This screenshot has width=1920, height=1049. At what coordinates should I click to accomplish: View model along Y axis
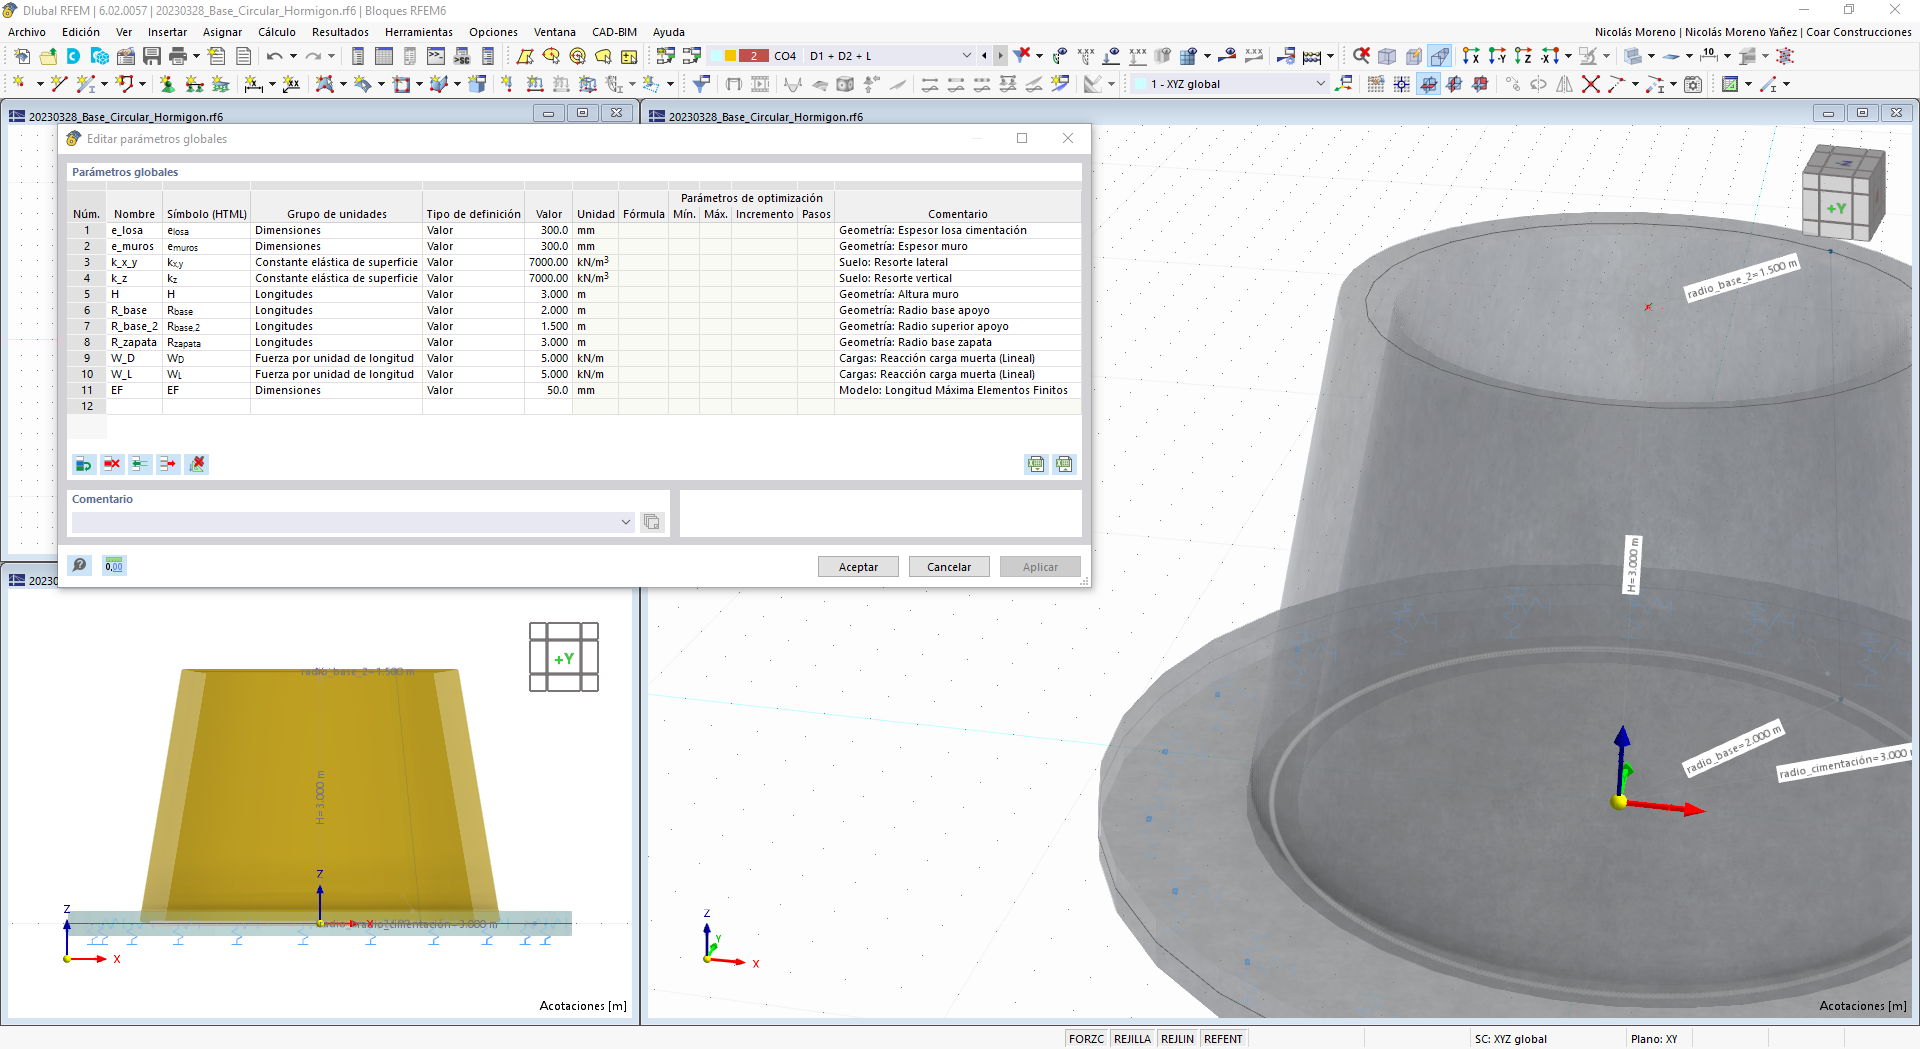coord(1497,56)
